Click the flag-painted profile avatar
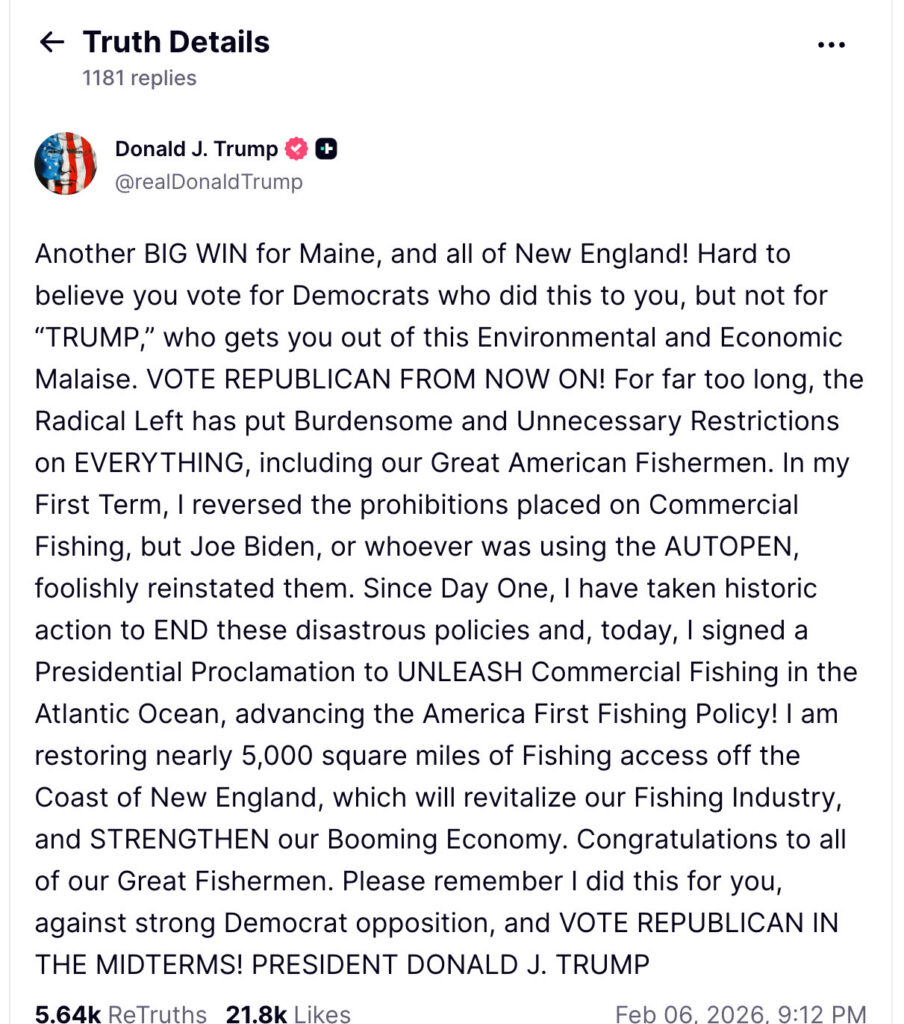The width and height of the screenshot is (904, 1024). (66, 163)
